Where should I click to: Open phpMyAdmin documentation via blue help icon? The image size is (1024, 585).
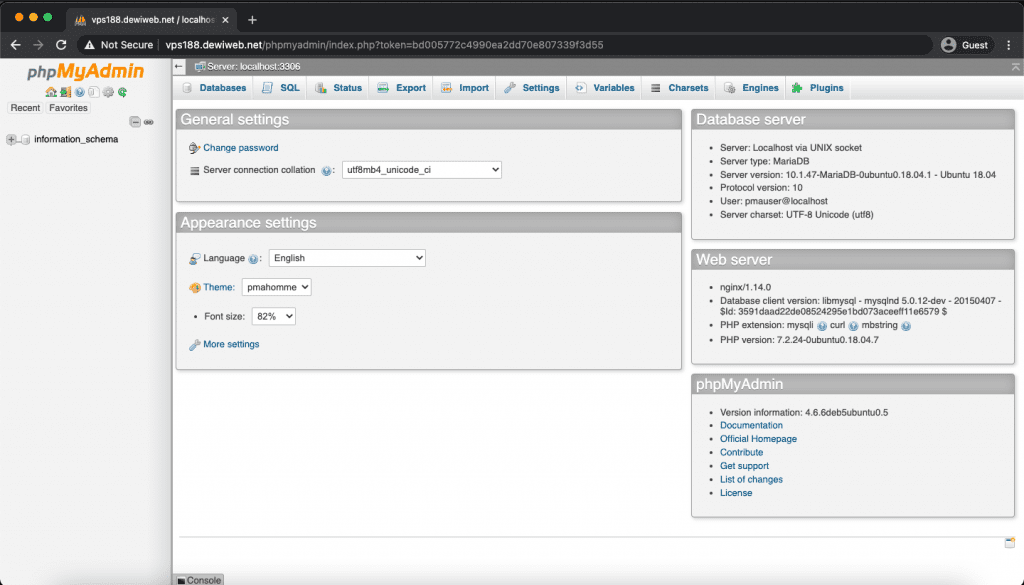79,92
